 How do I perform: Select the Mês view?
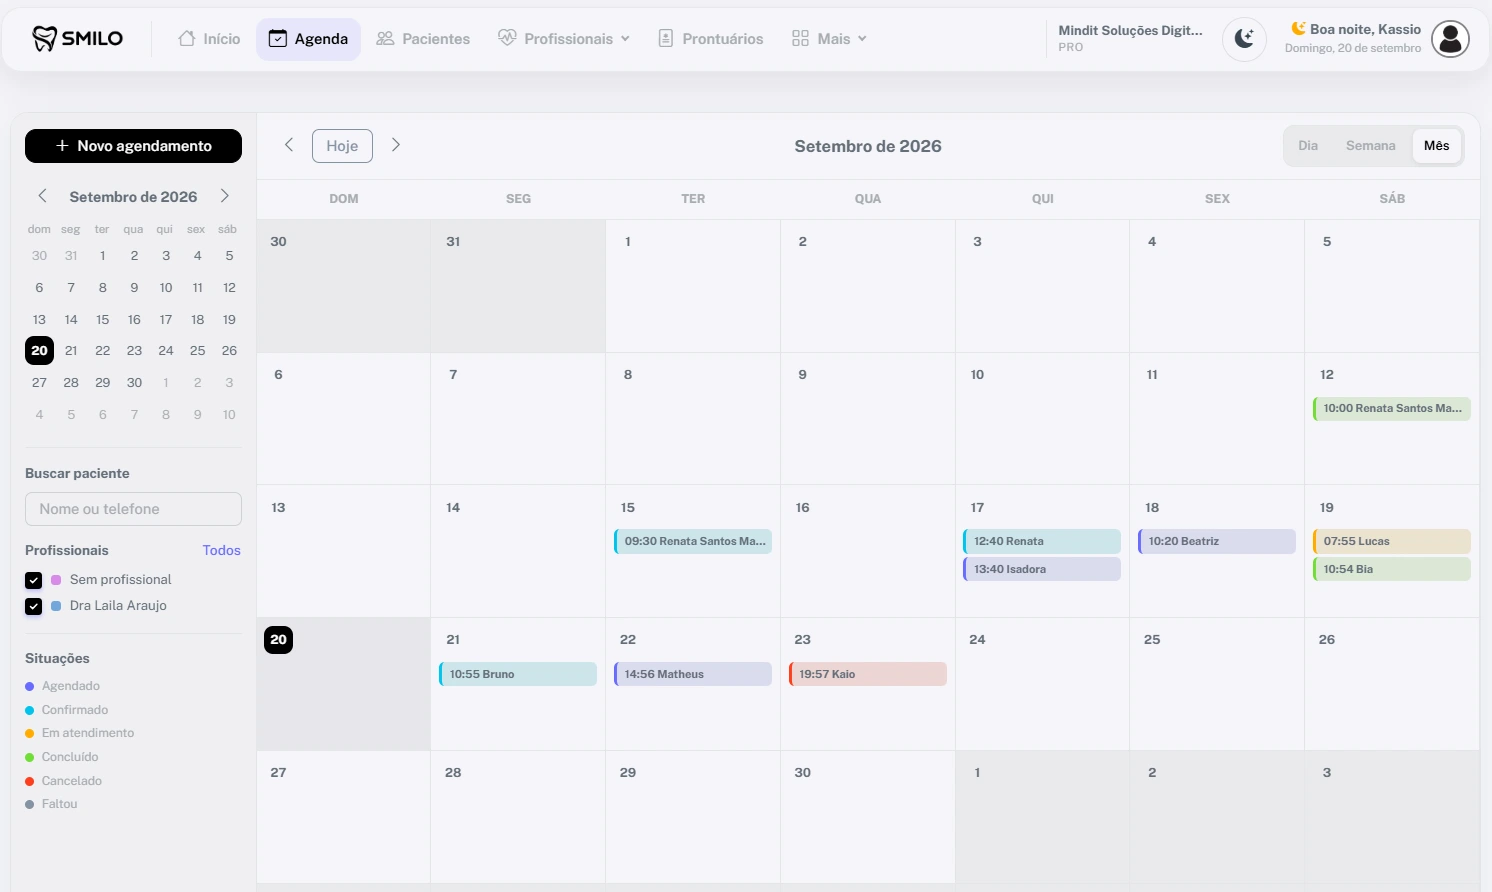1437,146
